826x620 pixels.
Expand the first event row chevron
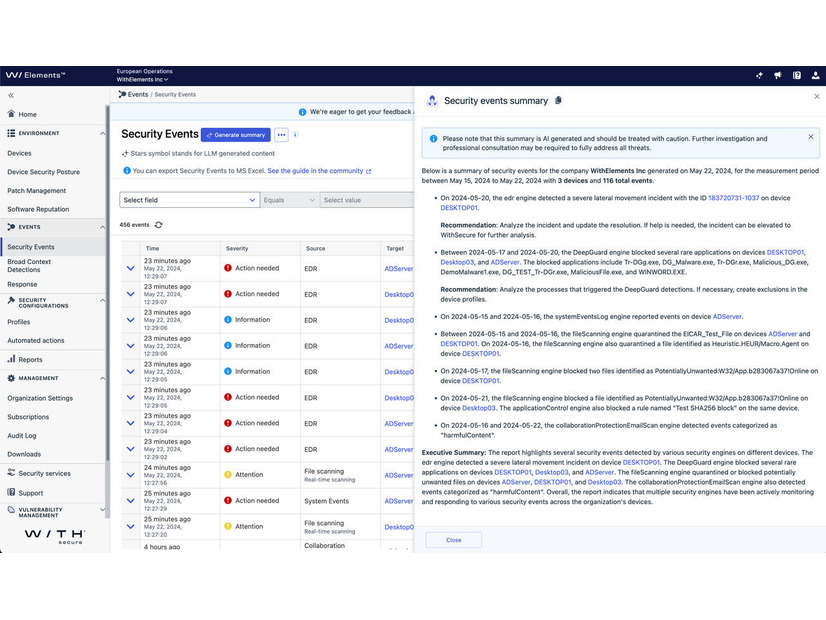[130, 268]
